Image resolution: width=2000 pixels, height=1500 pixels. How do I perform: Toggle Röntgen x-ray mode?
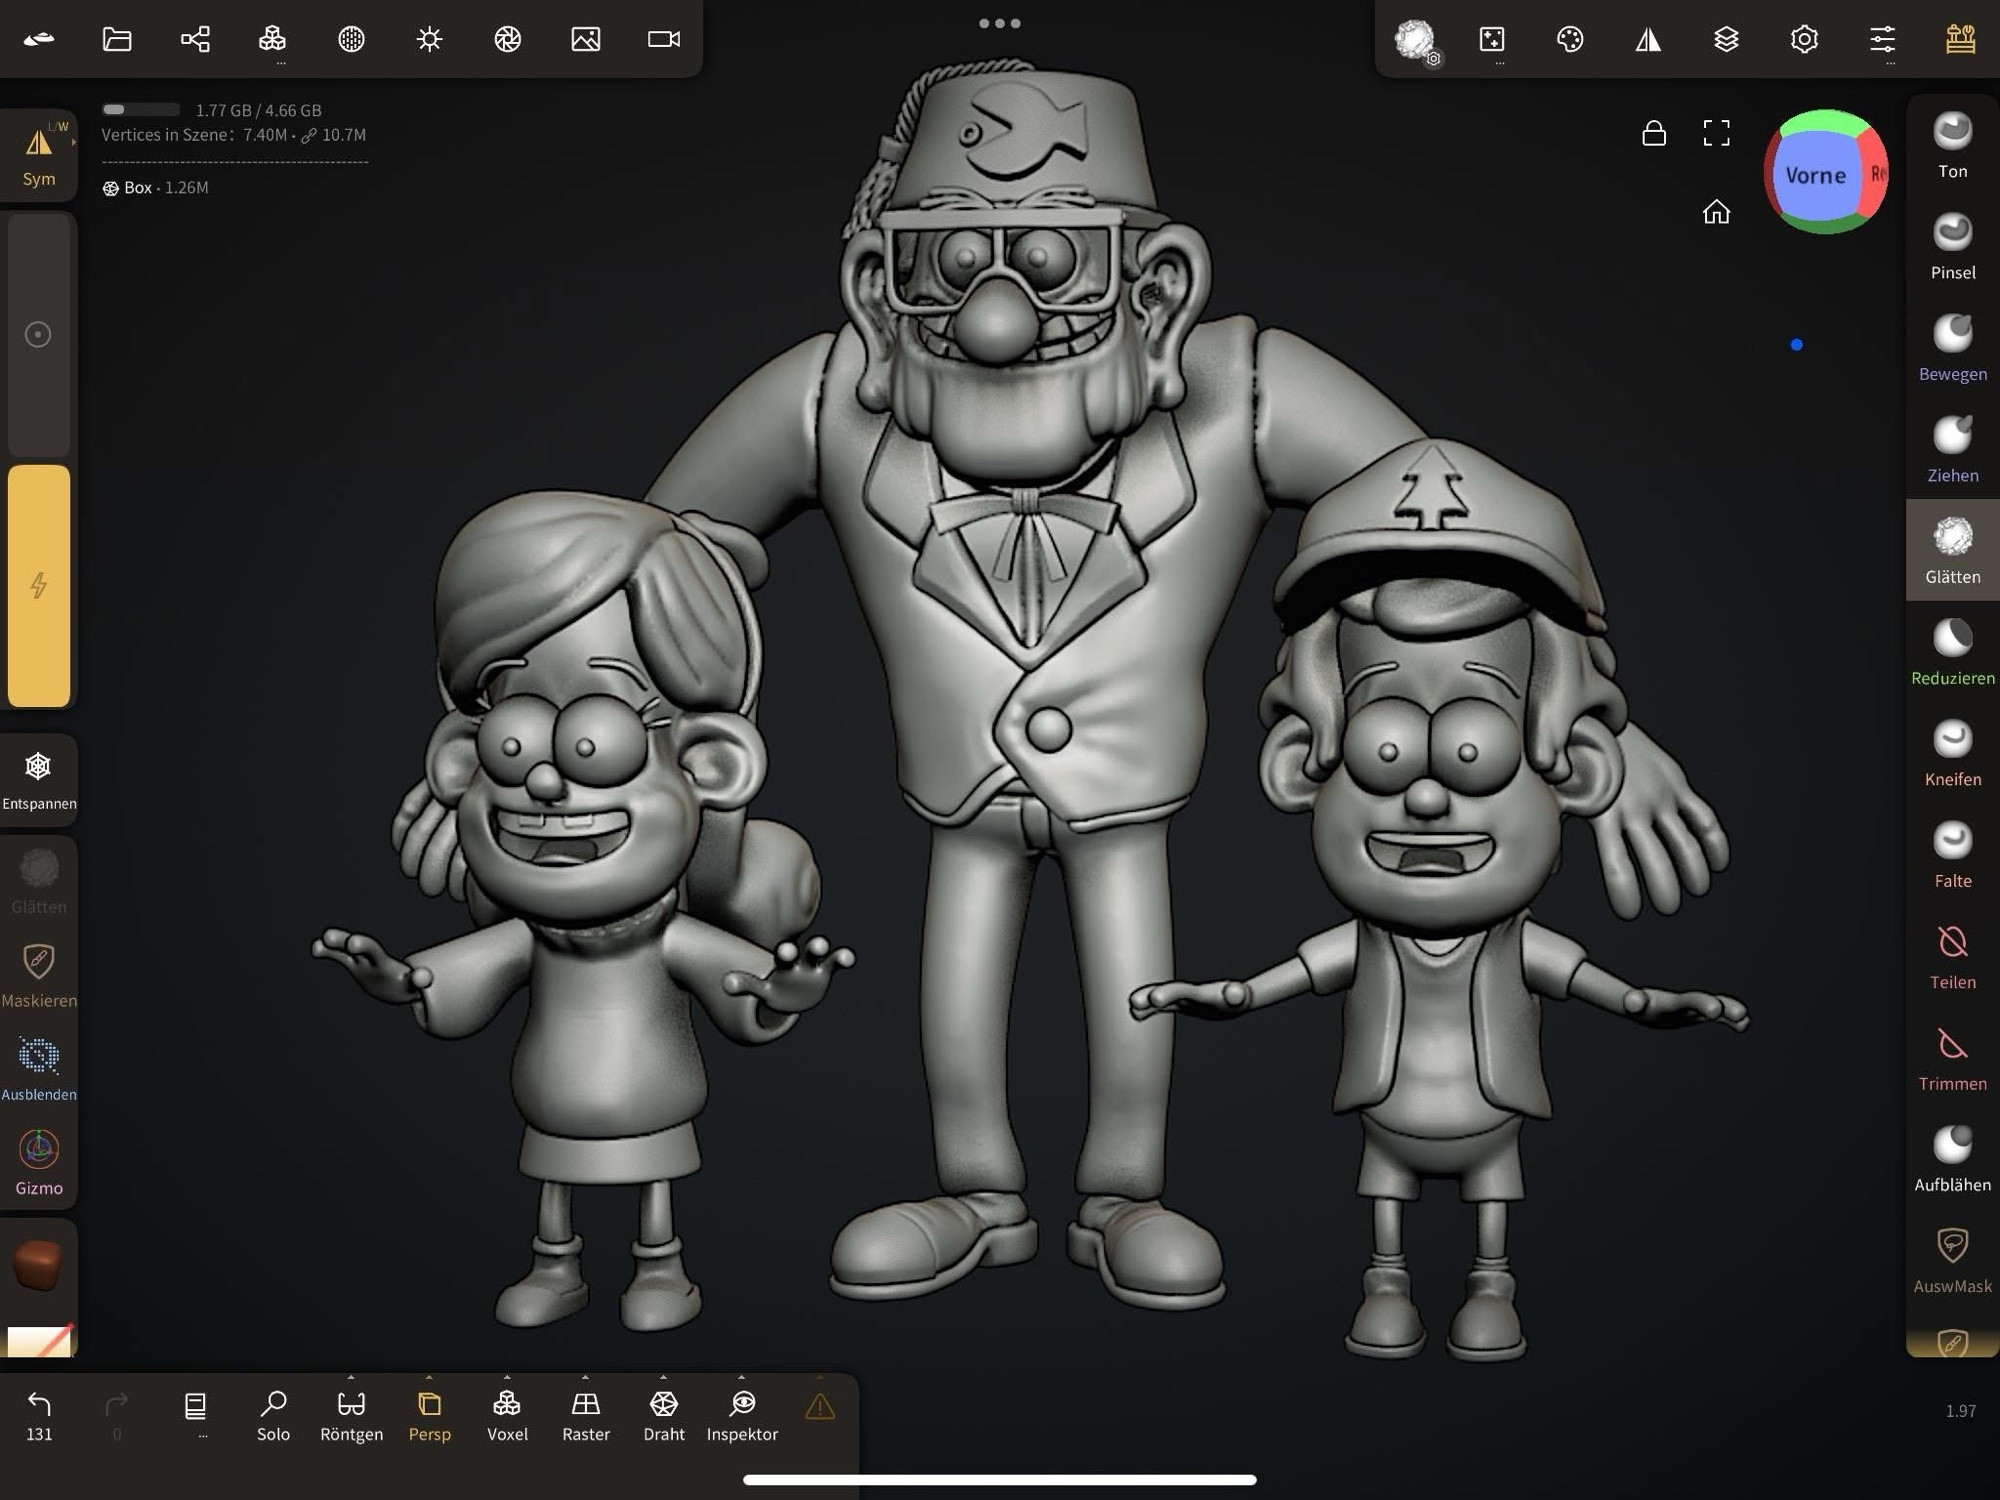pyautogui.click(x=351, y=1416)
